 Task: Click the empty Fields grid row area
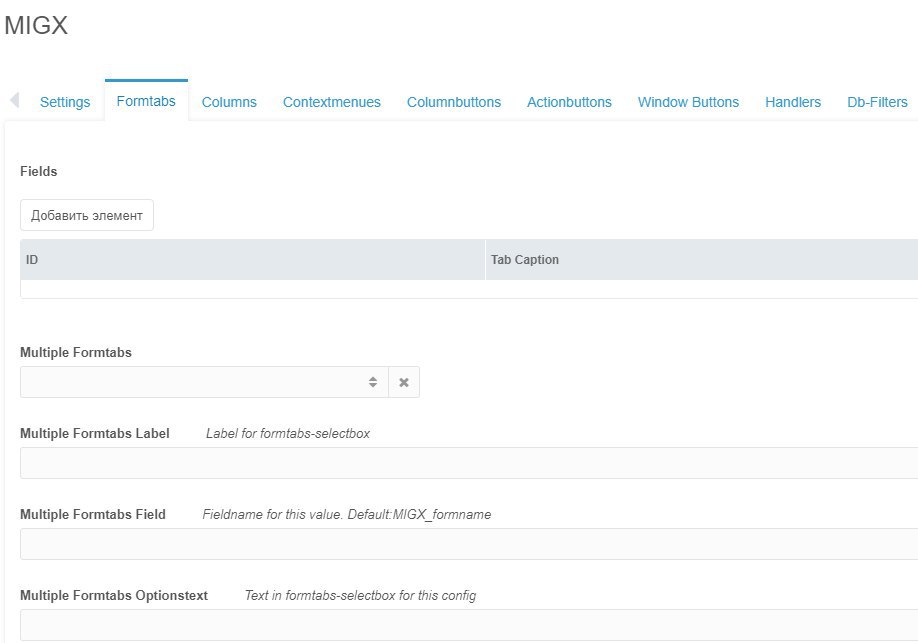coord(468,289)
